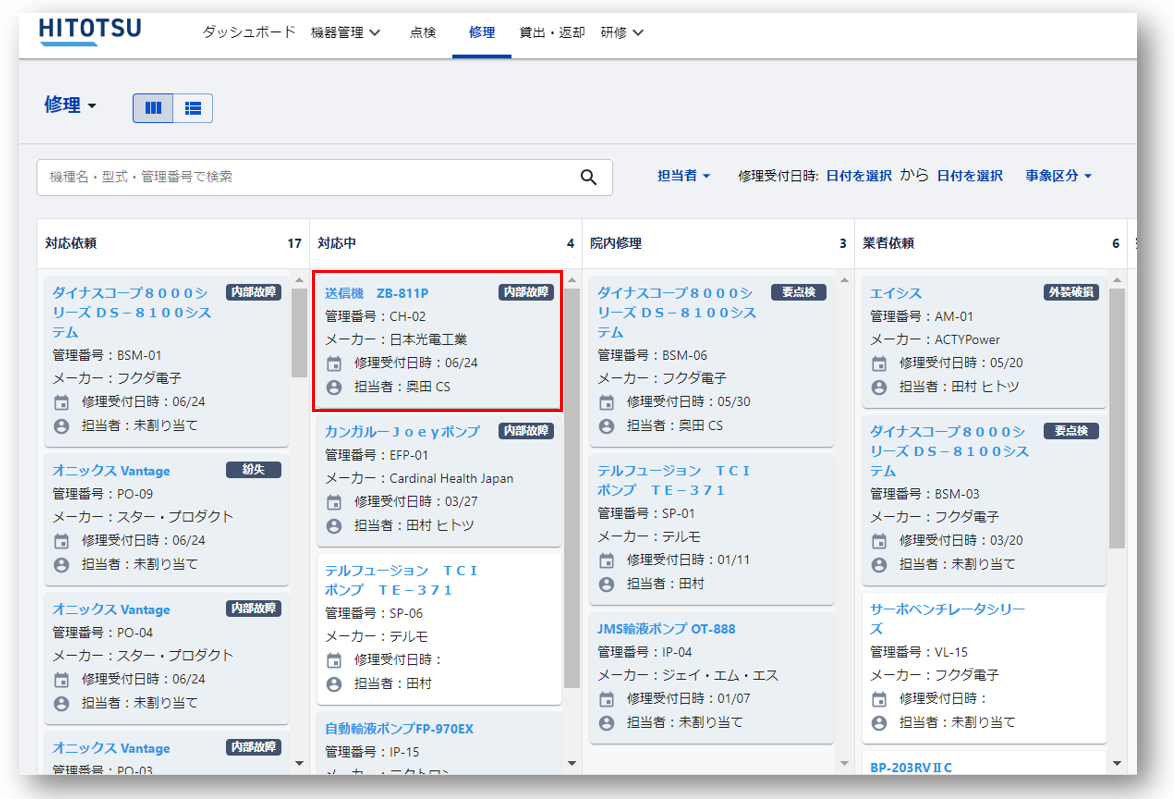Click the 外装破損 tag on エイシス card

(x=1071, y=292)
